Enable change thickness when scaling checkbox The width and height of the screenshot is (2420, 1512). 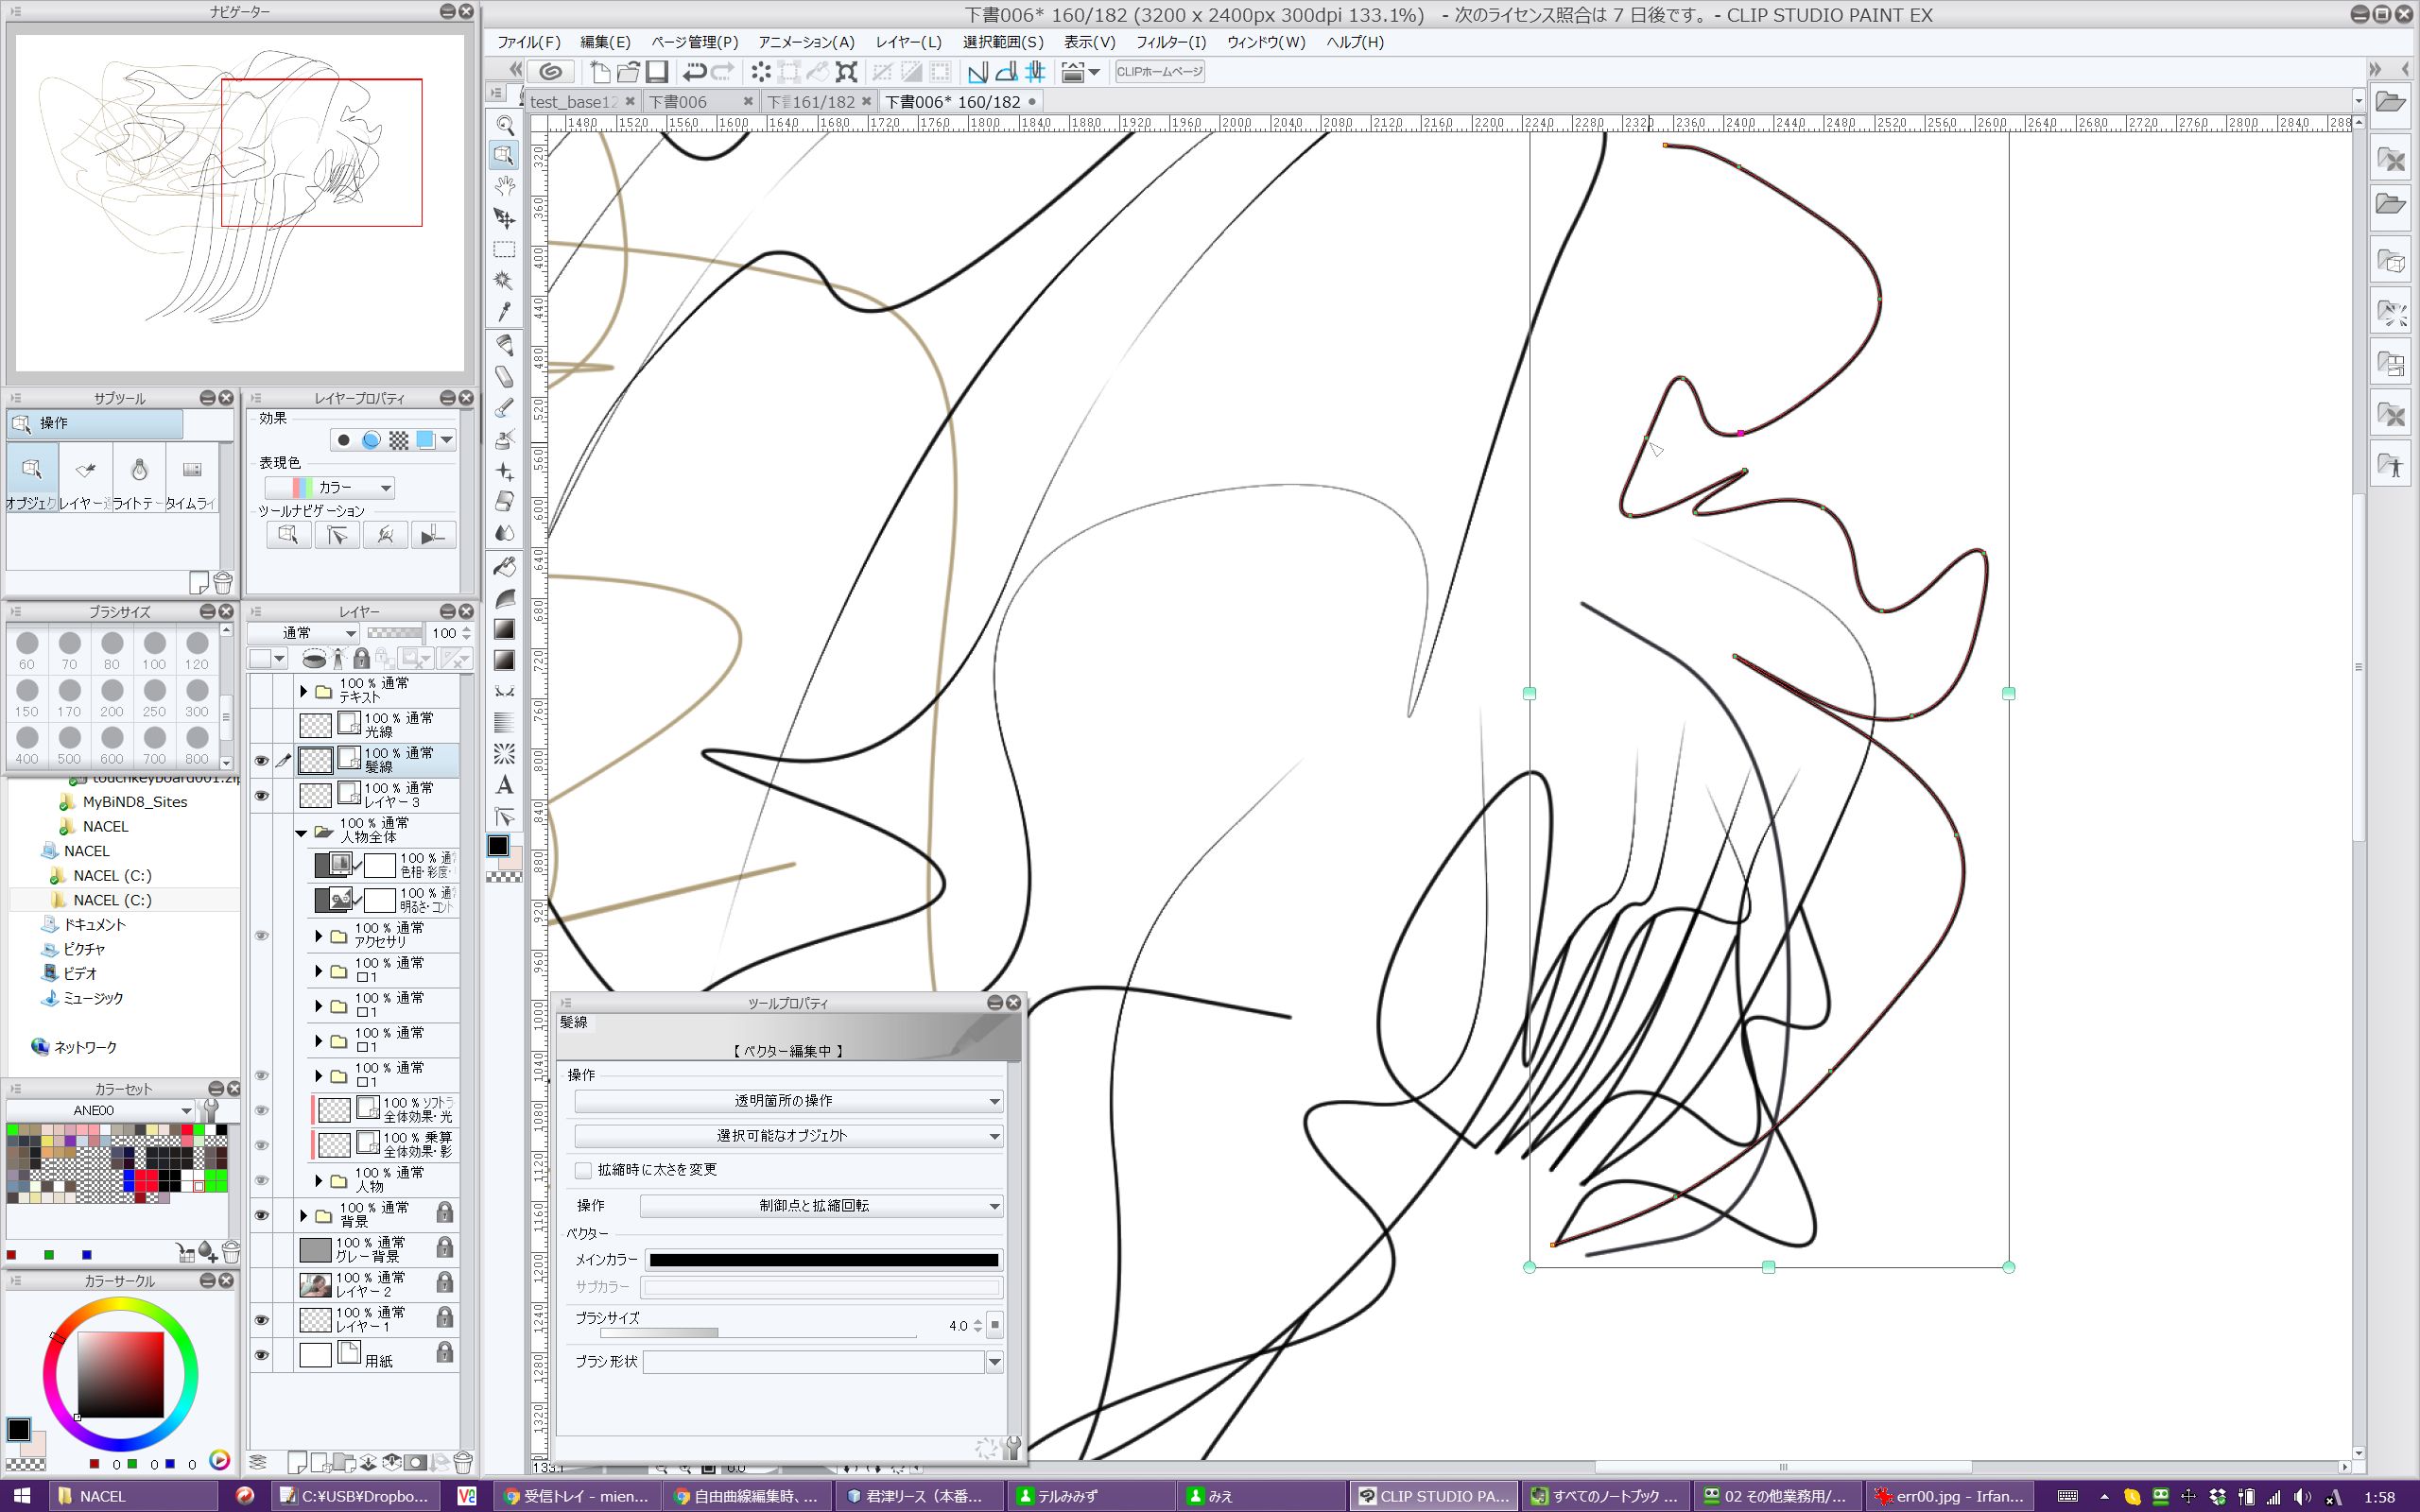[583, 1170]
